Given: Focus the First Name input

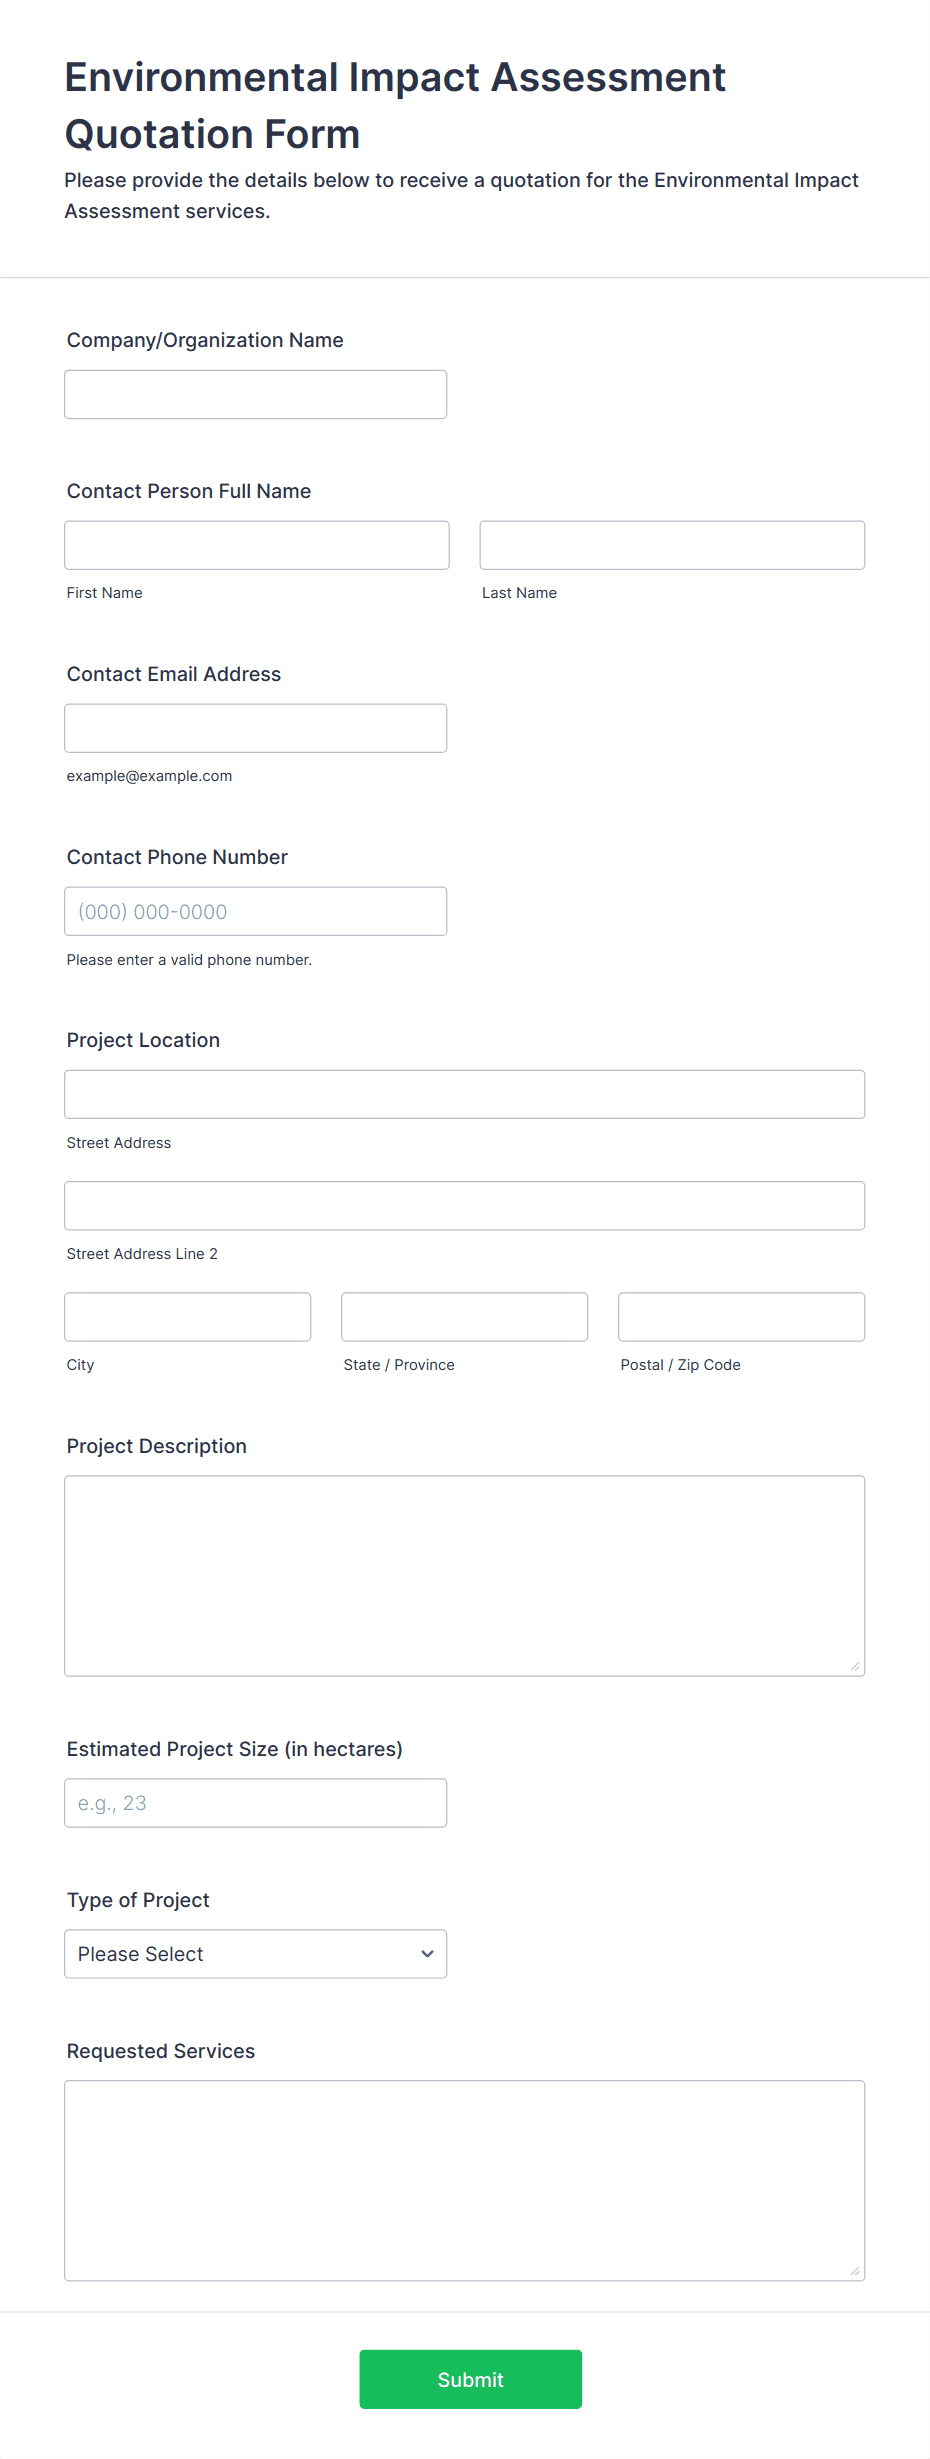Looking at the screenshot, I should [x=256, y=545].
